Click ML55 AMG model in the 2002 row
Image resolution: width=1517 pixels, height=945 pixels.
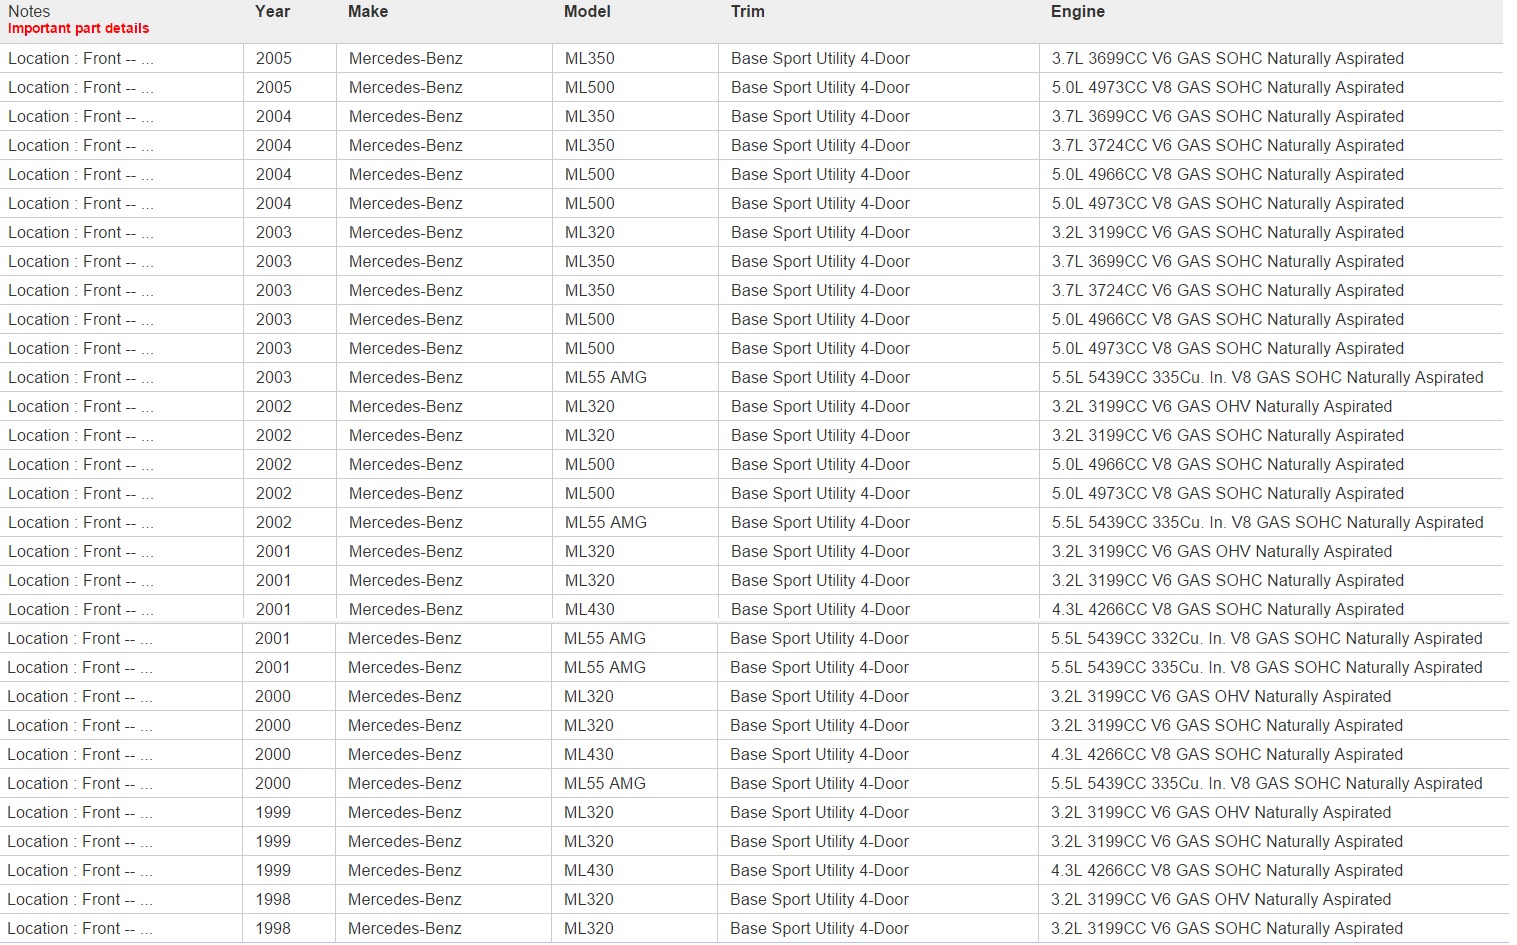click(x=605, y=523)
